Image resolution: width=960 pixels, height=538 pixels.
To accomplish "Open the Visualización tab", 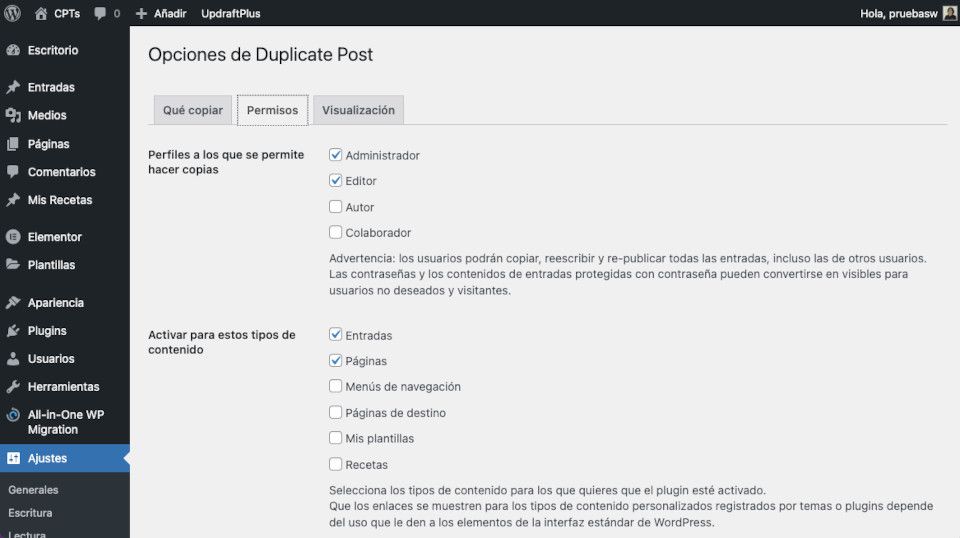I will tap(358, 110).
